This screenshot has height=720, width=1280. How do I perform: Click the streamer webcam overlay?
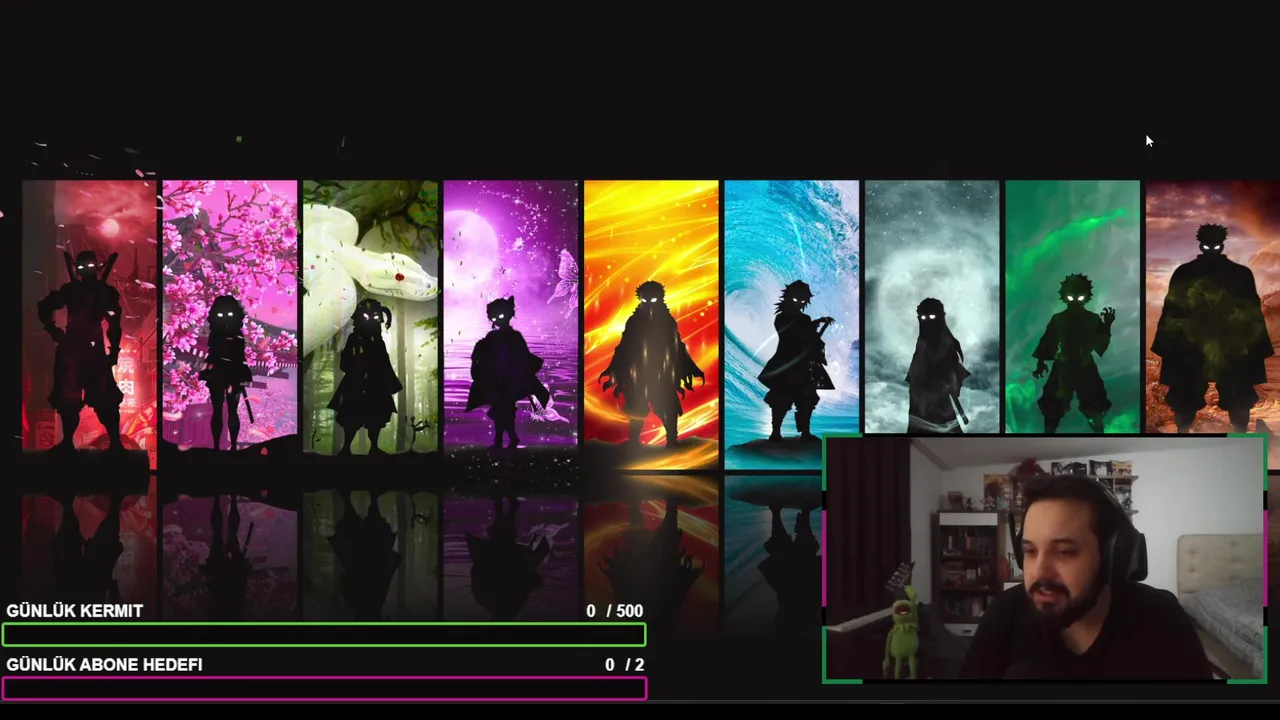tap(1045, 559)
